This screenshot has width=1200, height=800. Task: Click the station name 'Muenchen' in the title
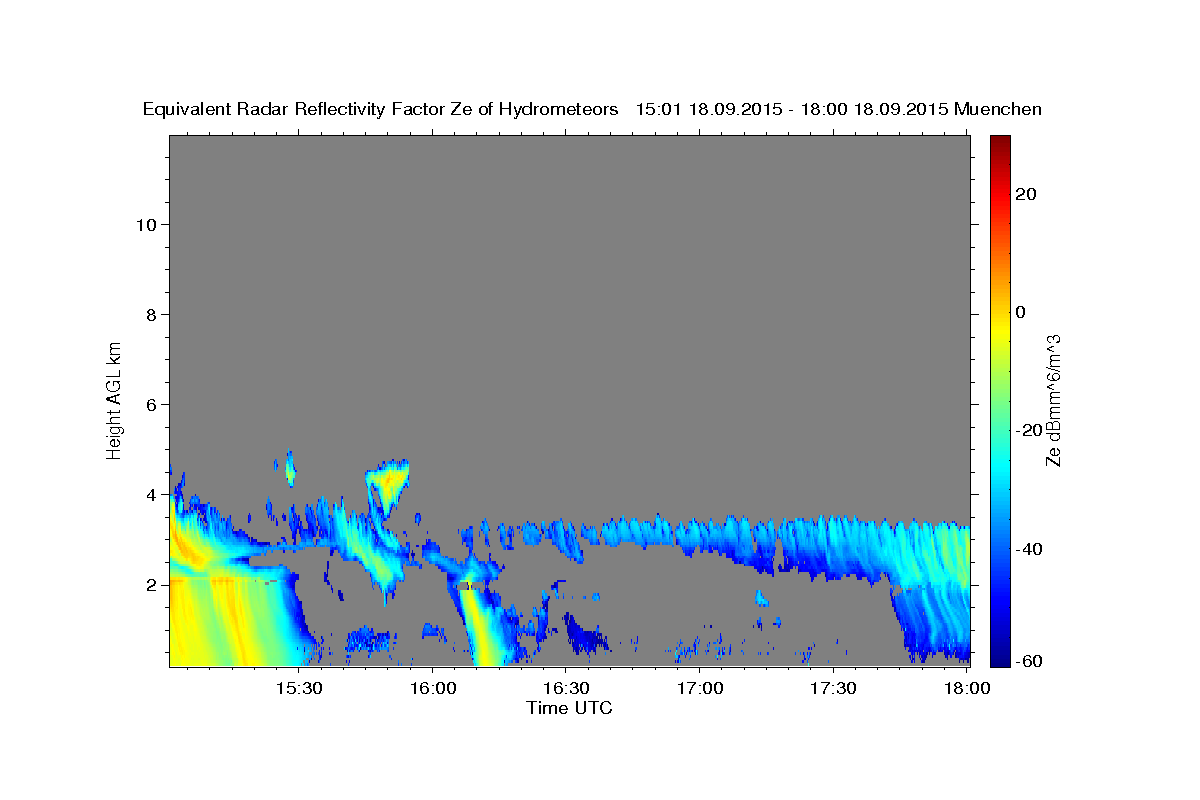(998, 110)
